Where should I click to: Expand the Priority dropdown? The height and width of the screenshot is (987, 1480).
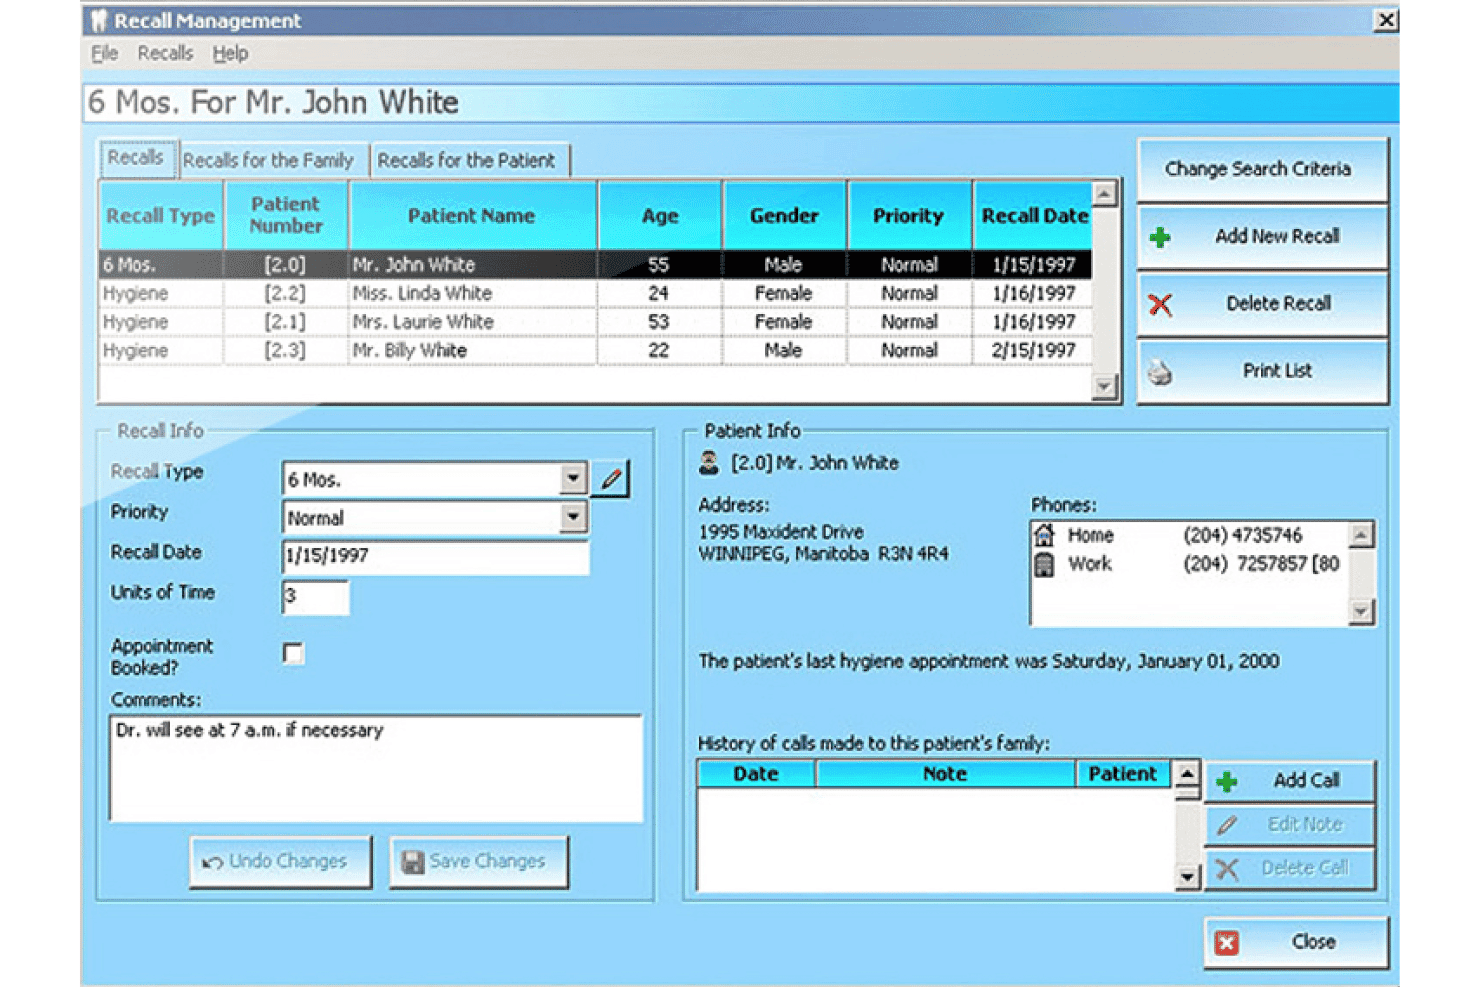point(573,517)
